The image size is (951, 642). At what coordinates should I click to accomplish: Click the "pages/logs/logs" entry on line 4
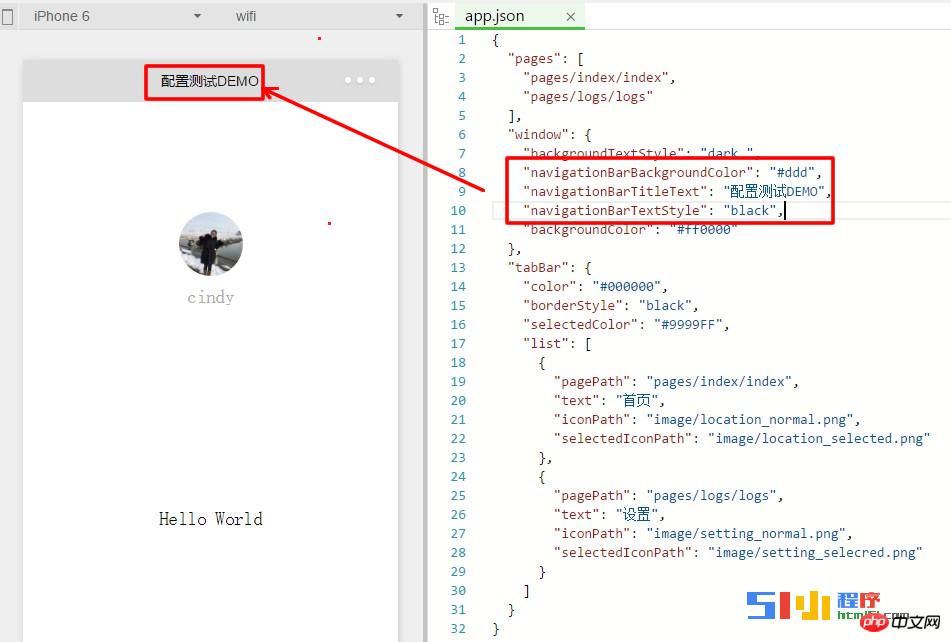[588, 97]
